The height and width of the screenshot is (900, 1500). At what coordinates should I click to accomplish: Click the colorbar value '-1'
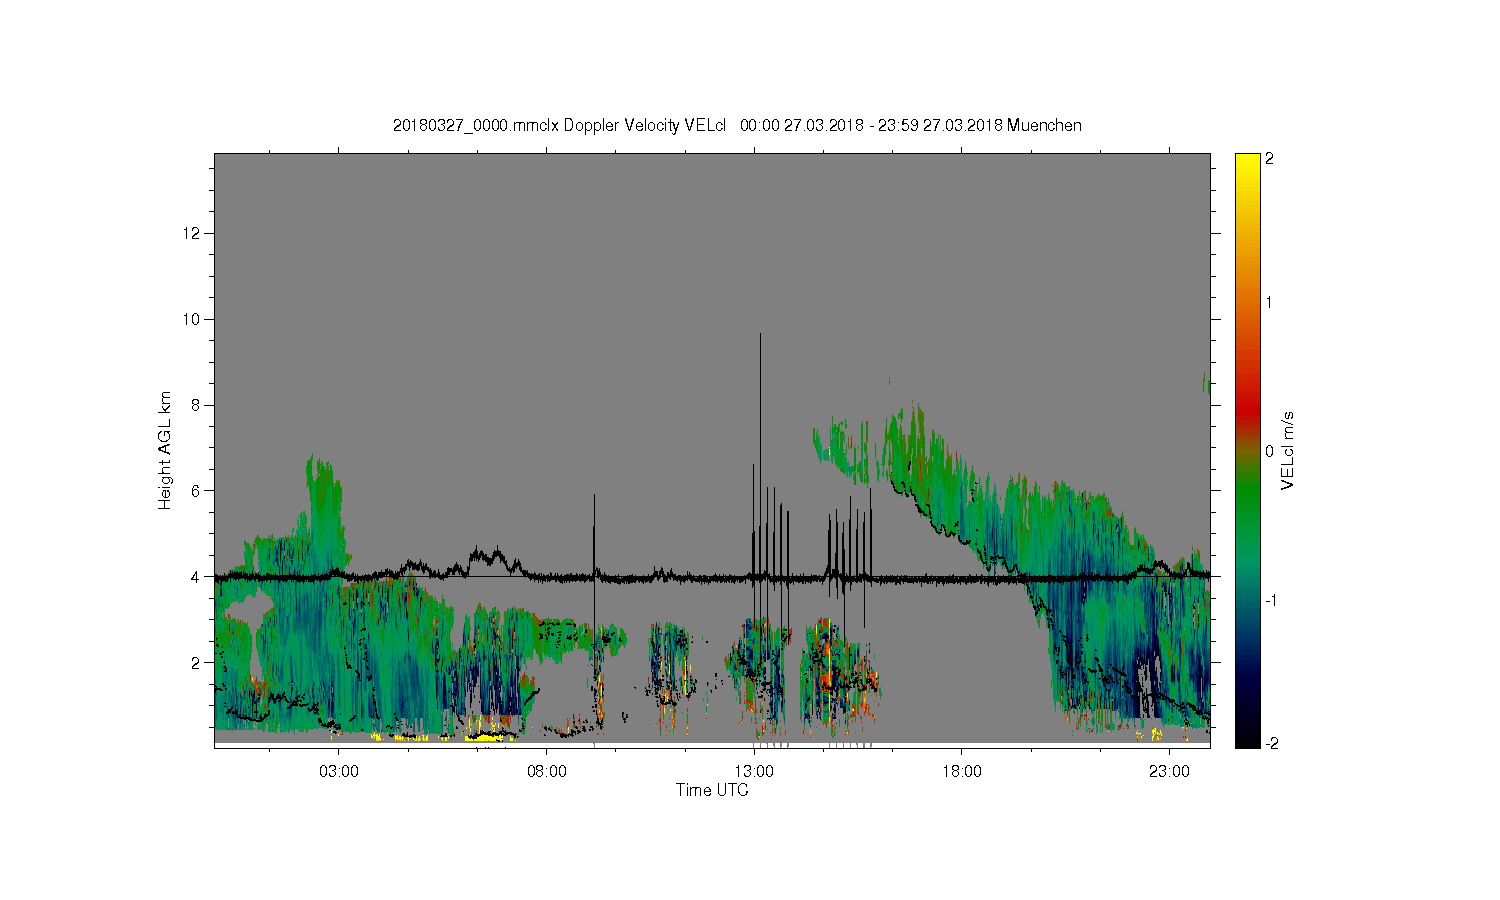[x=1270, y=600]
